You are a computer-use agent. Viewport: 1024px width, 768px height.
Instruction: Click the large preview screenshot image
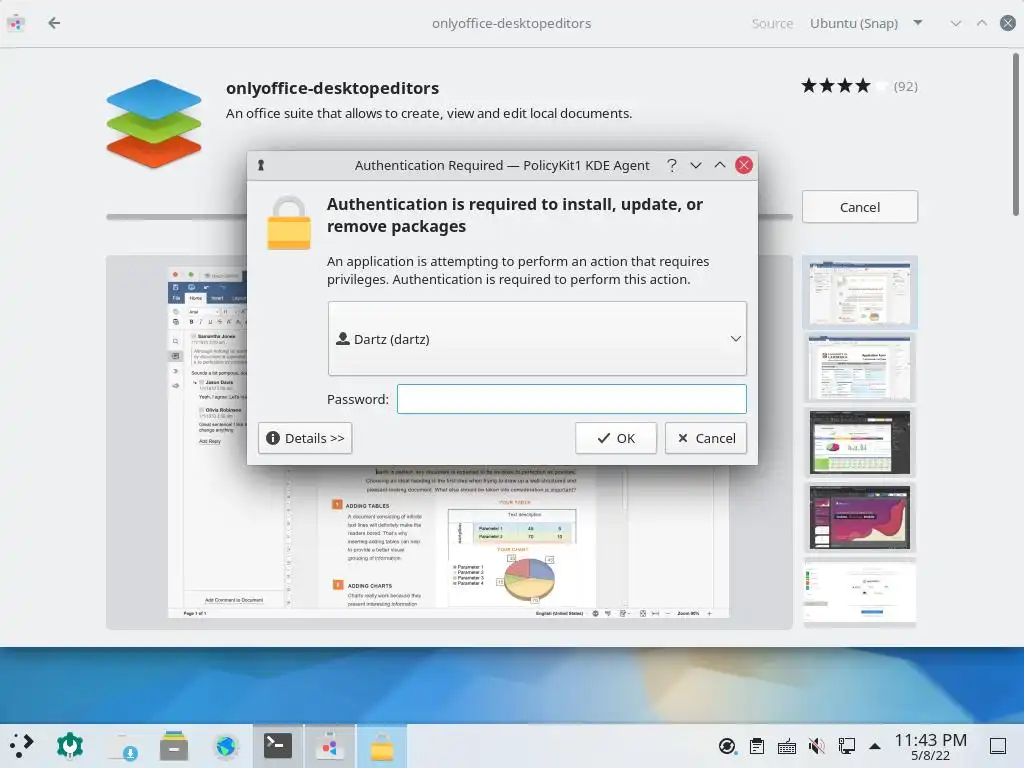(449, 442)
